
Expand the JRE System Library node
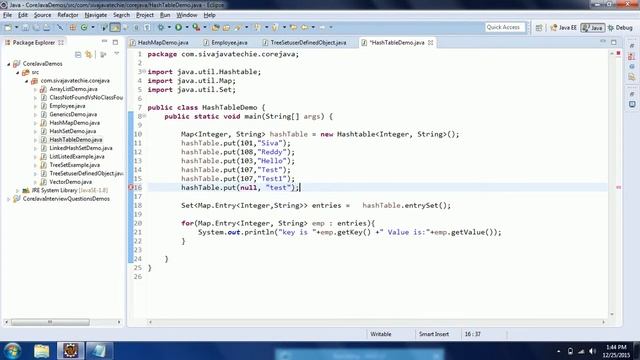[x=18, y=191]
